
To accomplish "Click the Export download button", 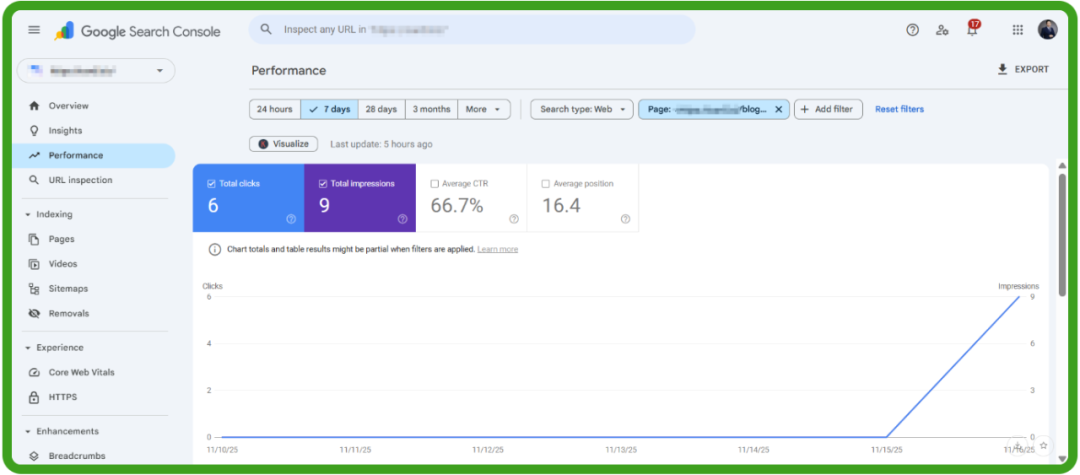I will pyautogui.click(x=1023, y=70).
